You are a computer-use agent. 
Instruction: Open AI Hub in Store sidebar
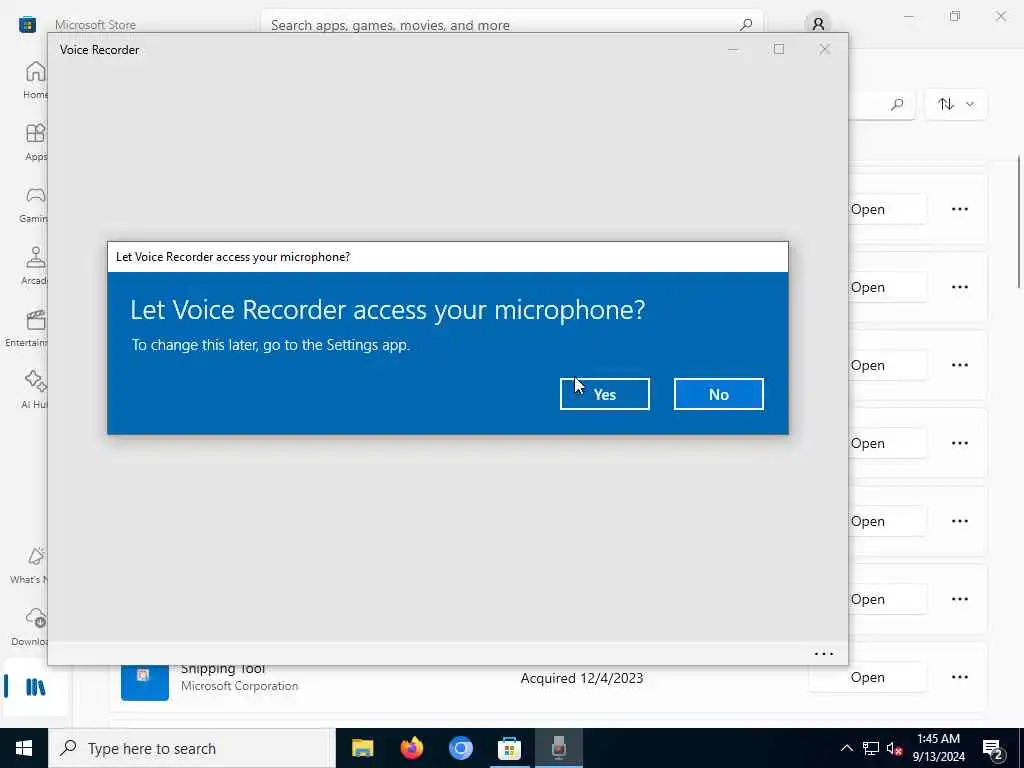(34, 390)
